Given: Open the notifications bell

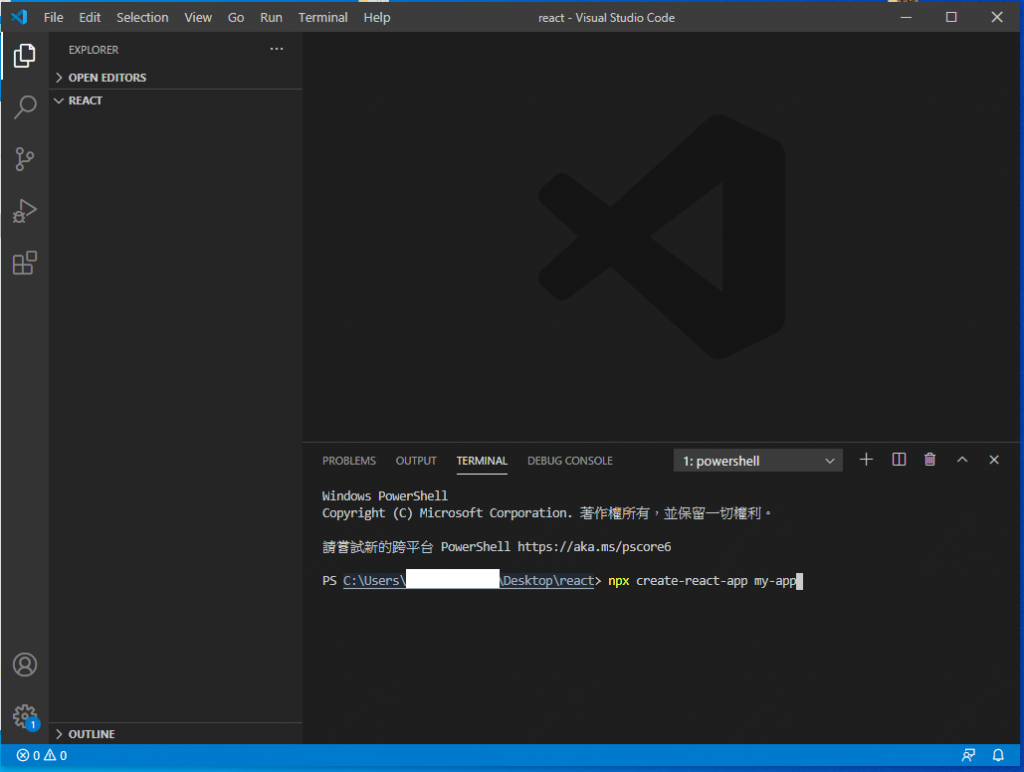Looking at the screenshot, I should pyautogui.click(x=998, y=756).
